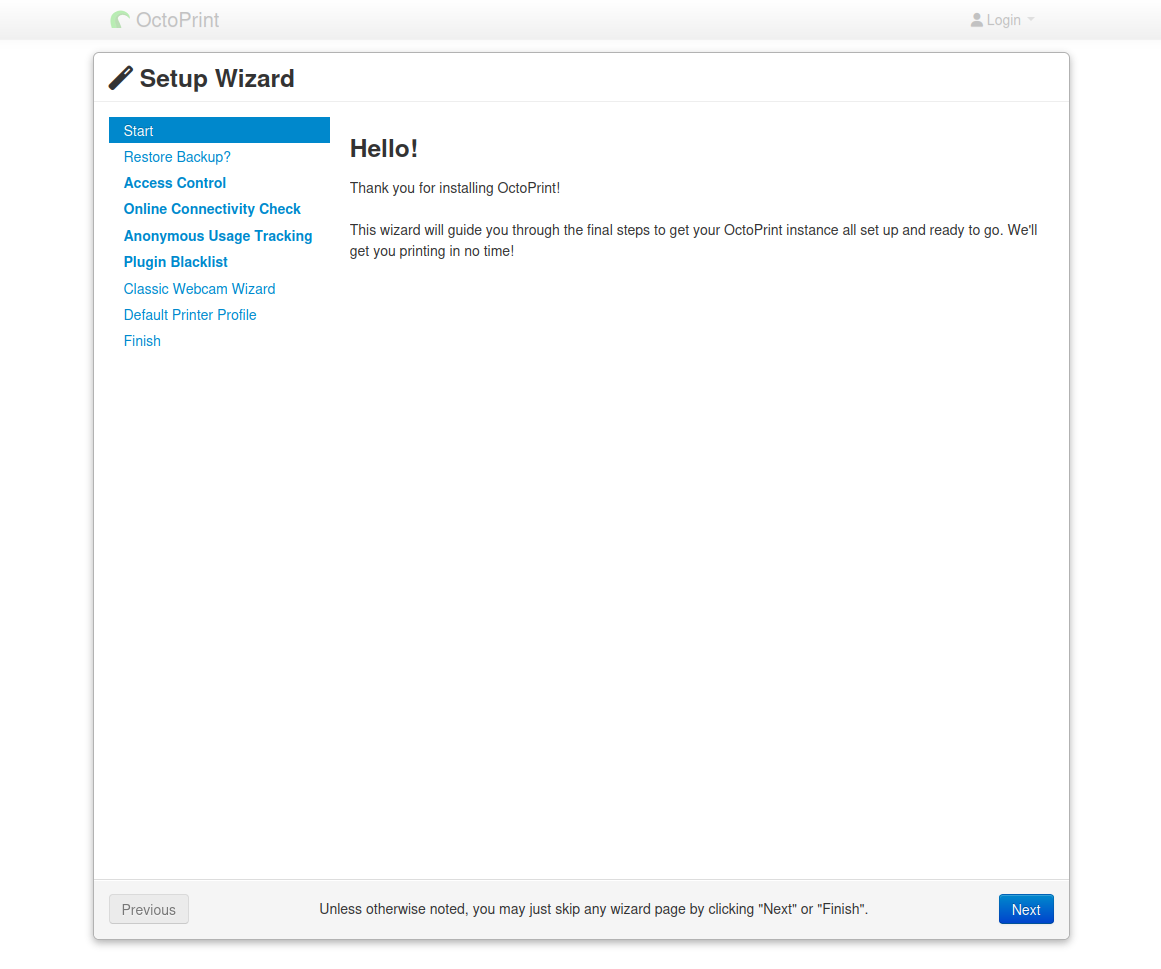Click the OctoPrint tentacle logo icon
This screenshot has height=969, width=1161.
point(120,20)
